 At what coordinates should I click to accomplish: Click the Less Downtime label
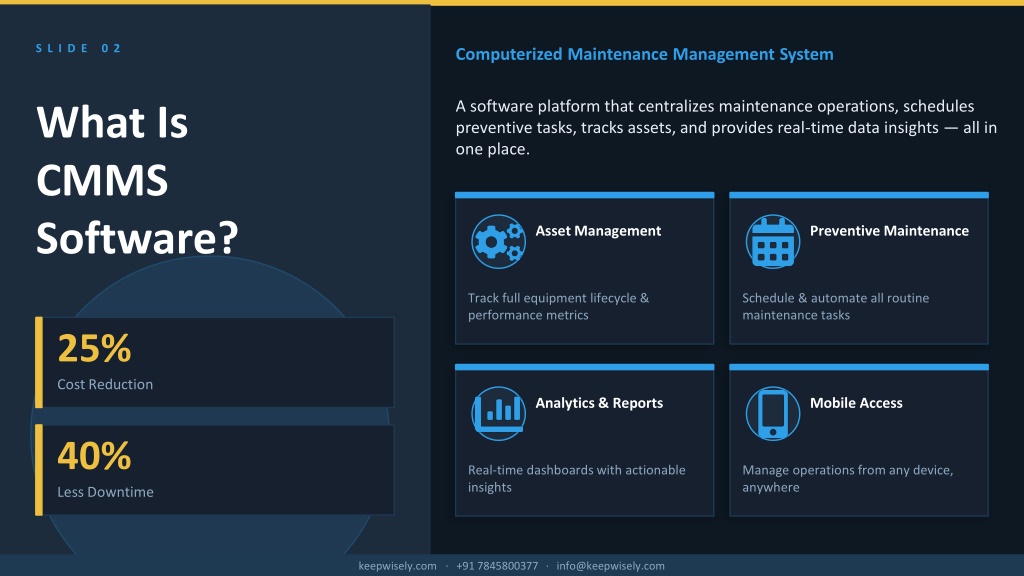105,492
